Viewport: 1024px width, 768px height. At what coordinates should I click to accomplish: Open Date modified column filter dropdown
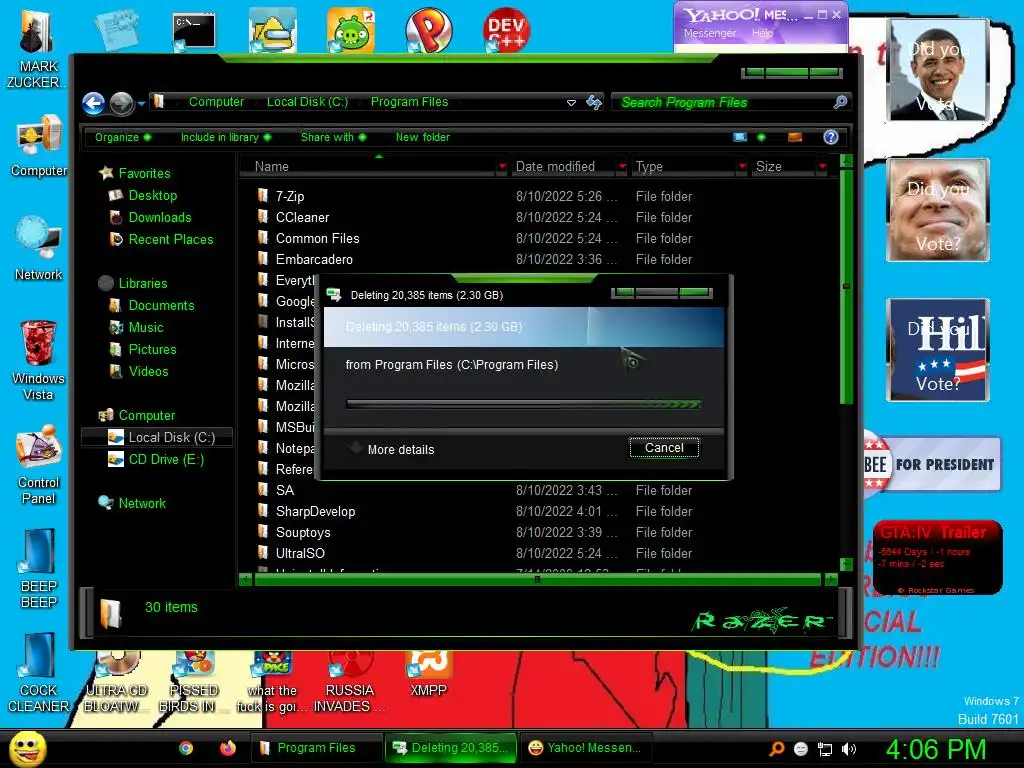pos(622,167)
